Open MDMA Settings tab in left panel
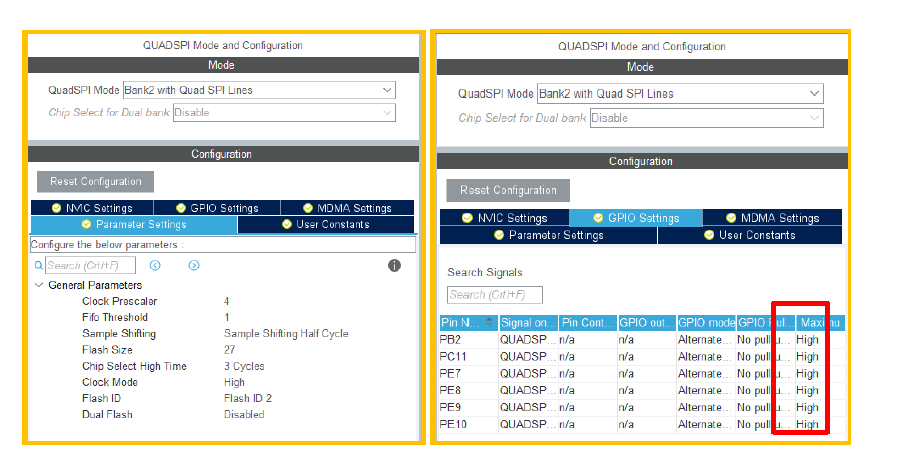905x467 pixels. coord(347,208)
